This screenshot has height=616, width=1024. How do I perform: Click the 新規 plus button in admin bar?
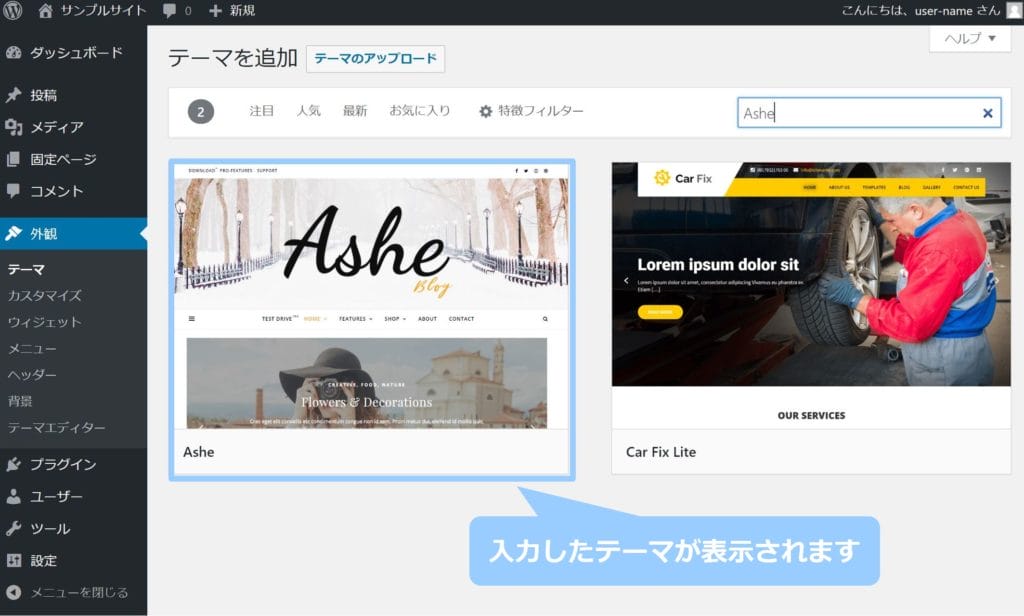click(x=232, y=11)
